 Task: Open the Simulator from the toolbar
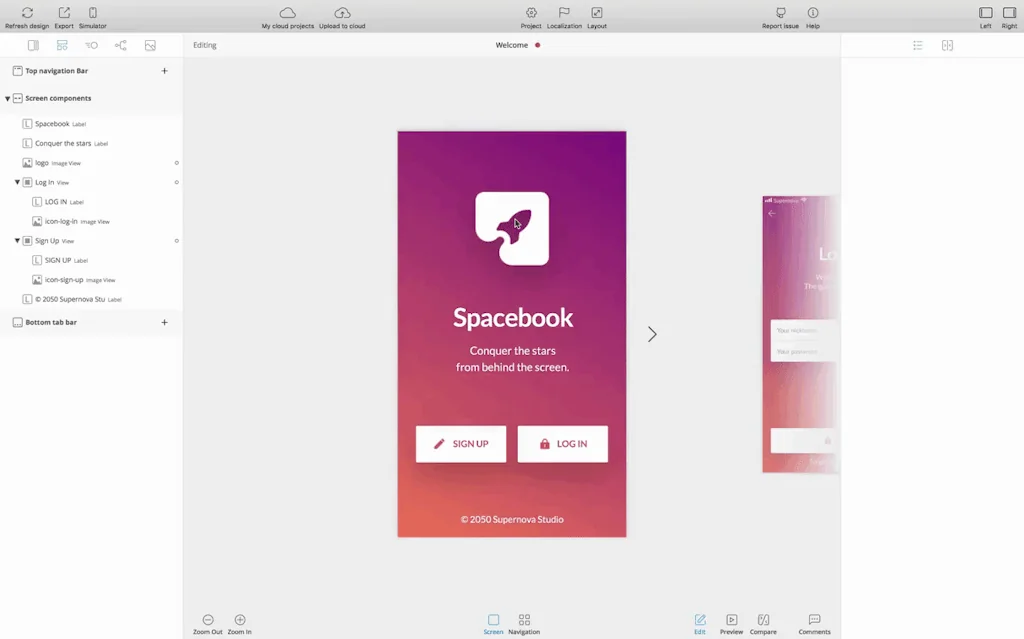(93, 13)
